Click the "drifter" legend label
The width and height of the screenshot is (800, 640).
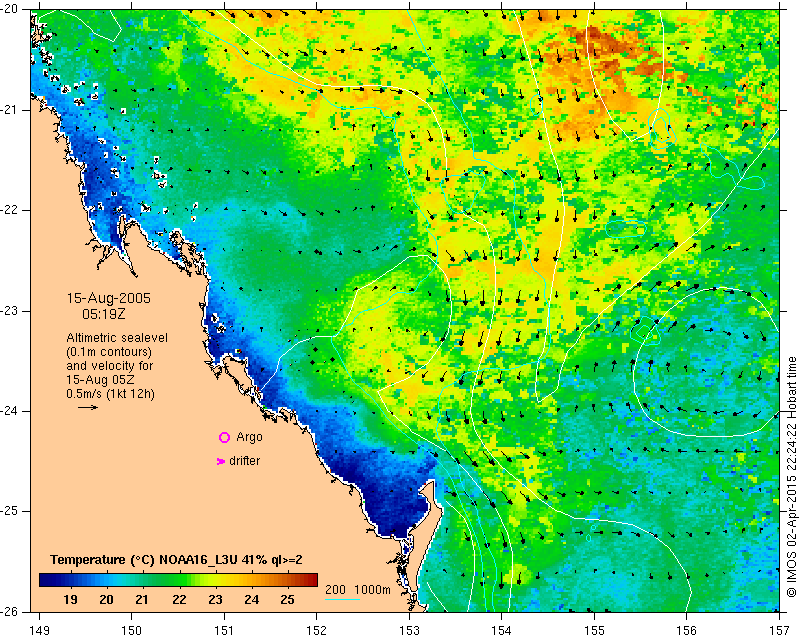pos(244,461)
